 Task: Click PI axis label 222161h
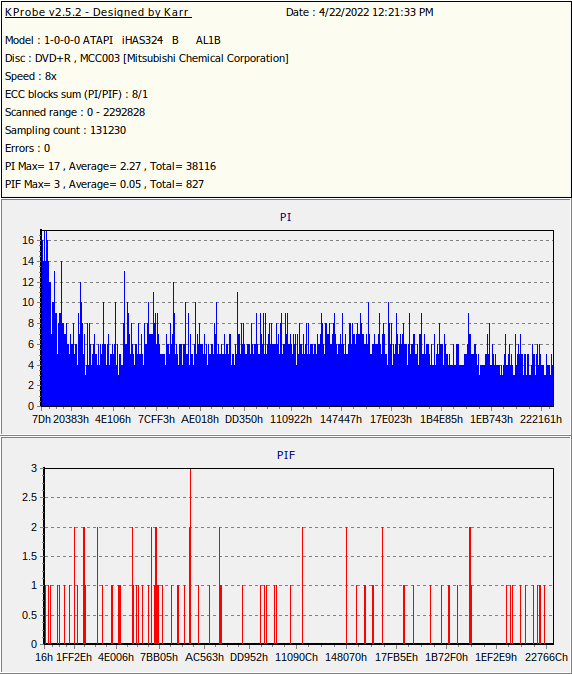click(541, 419)
